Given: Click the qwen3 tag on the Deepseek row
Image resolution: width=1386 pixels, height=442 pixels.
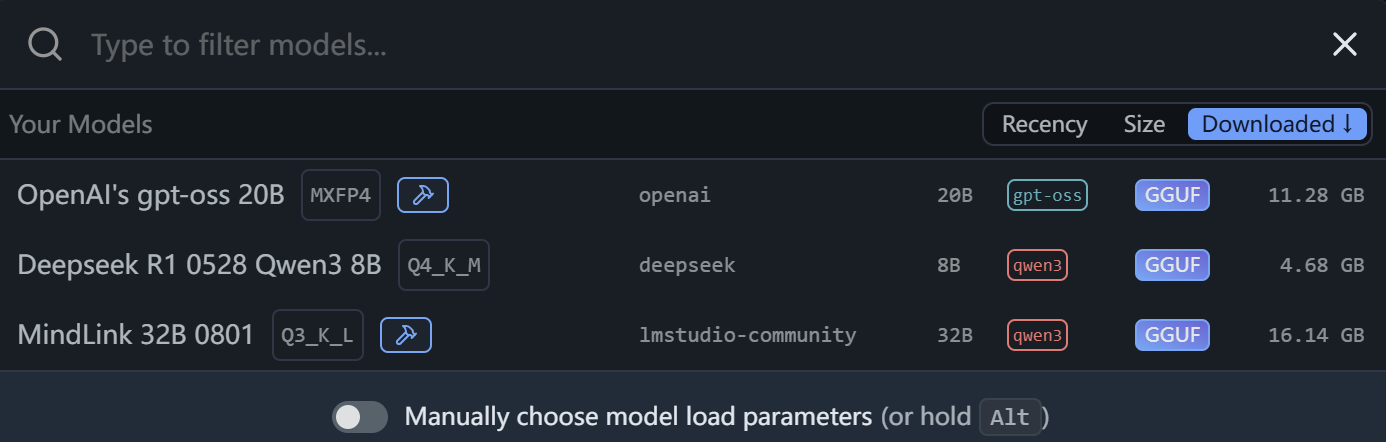Looking at the screenshot, I should [x=1037, y=265].
